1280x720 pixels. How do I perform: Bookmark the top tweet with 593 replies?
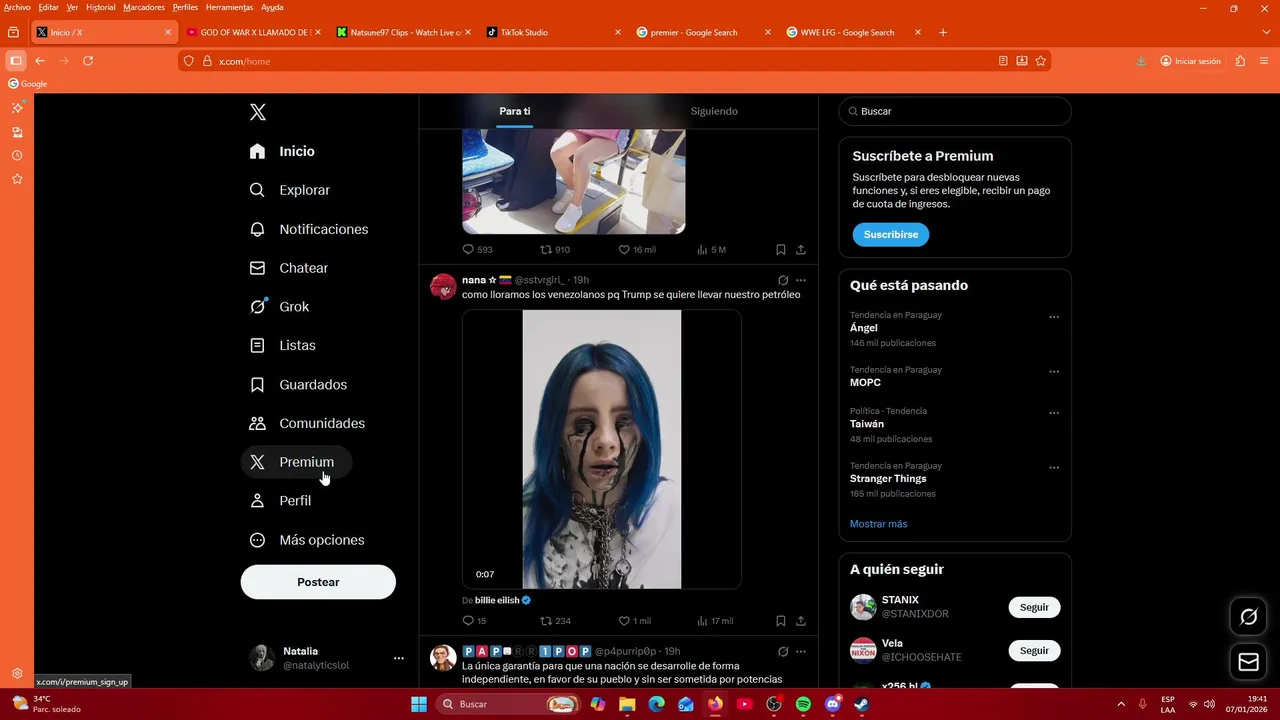click(781, 250)
